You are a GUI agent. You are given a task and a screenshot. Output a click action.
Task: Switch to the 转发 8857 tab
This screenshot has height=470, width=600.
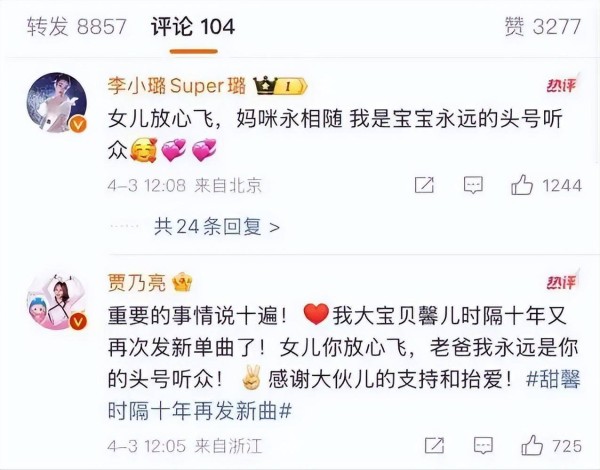tap(77, 27)
